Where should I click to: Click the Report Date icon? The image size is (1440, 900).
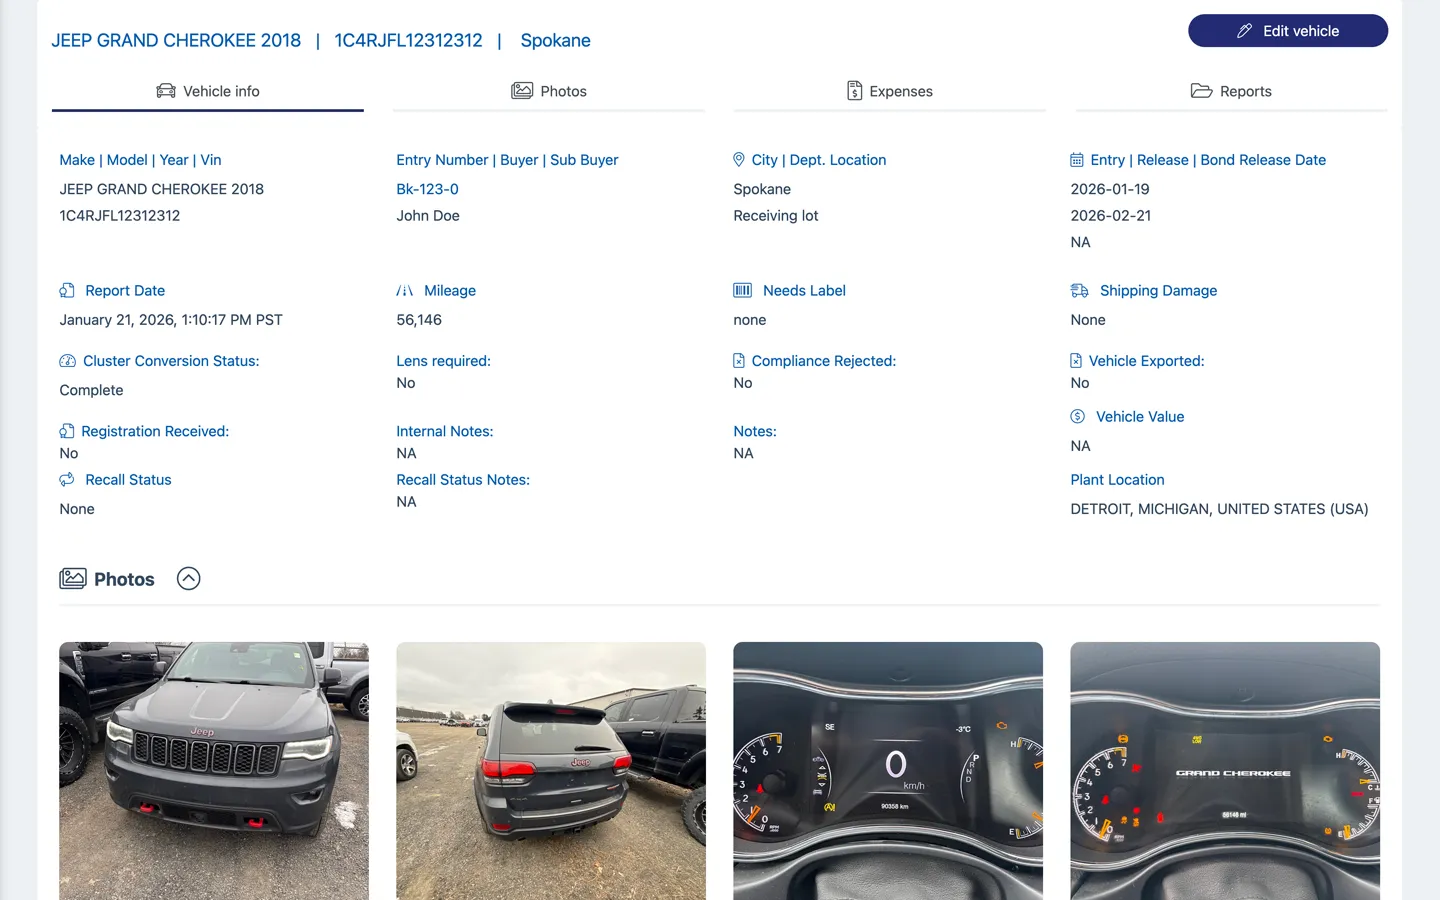(x=67, y=291)
